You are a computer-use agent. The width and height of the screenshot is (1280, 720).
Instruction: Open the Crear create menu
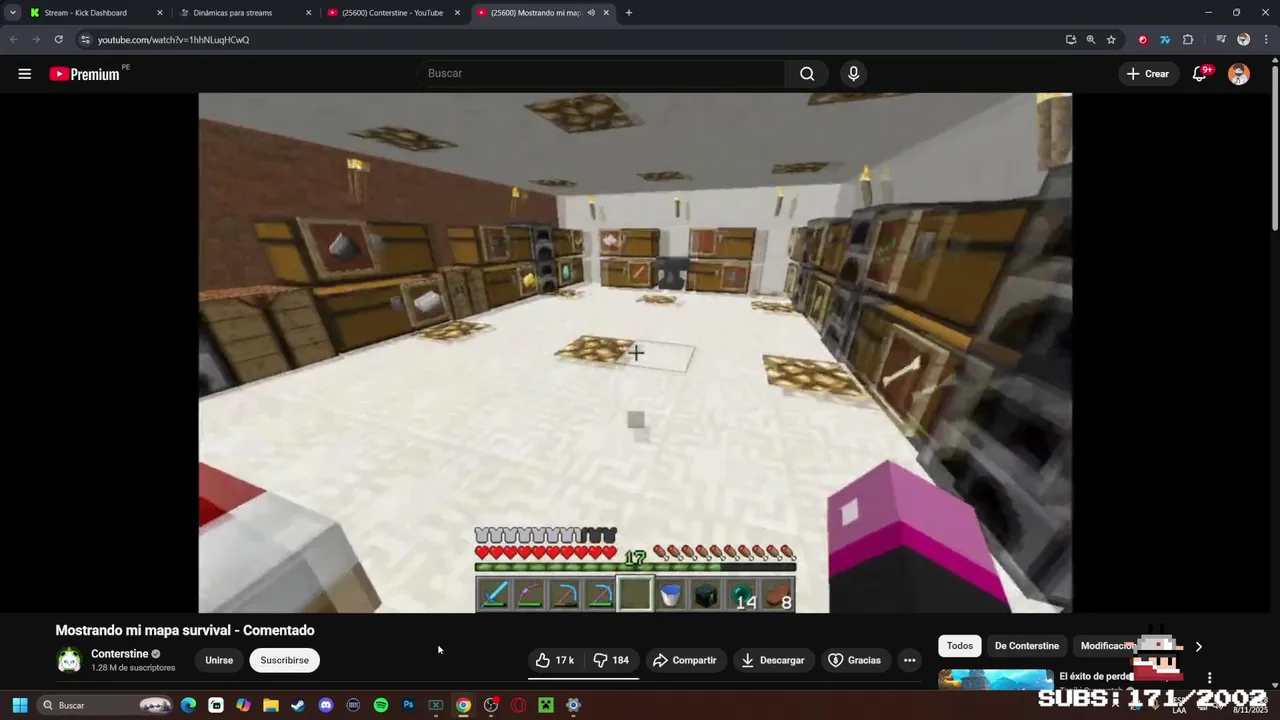point(1148,74)
